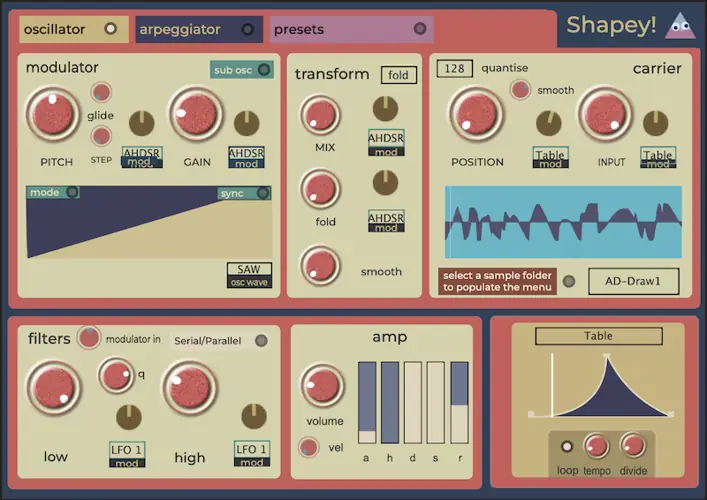Switch to the arpeggiator tab

(198, 29)
